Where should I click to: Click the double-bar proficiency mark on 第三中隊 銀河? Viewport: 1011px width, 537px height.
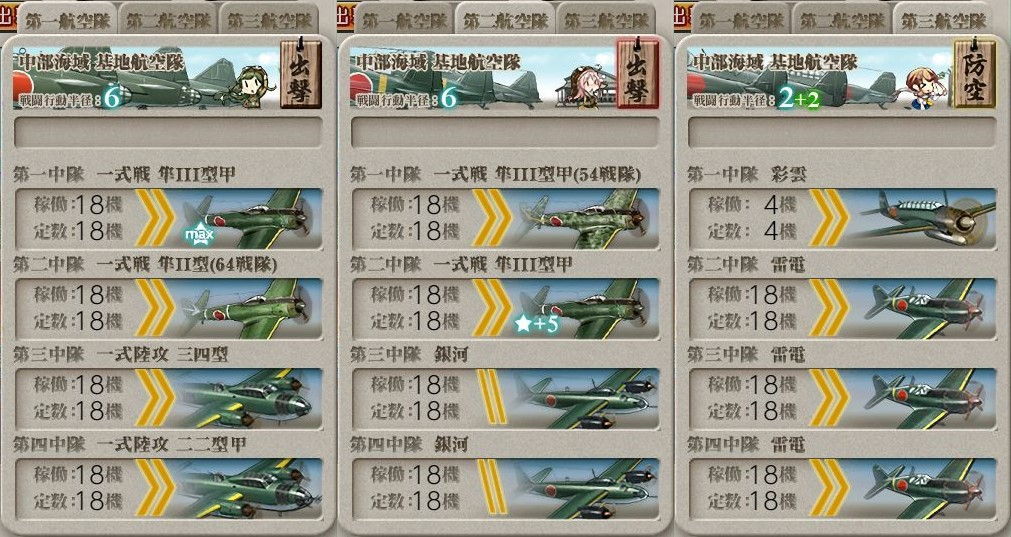tap(493, 396)
